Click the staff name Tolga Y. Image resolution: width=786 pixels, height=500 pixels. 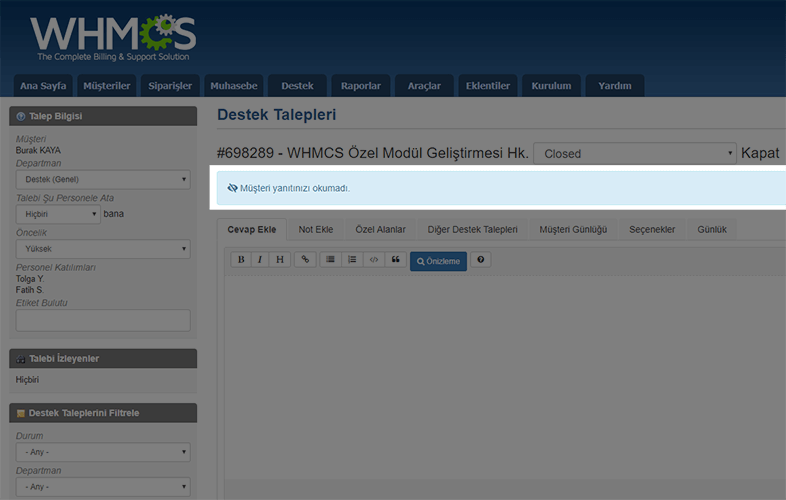tap(30, 279)
